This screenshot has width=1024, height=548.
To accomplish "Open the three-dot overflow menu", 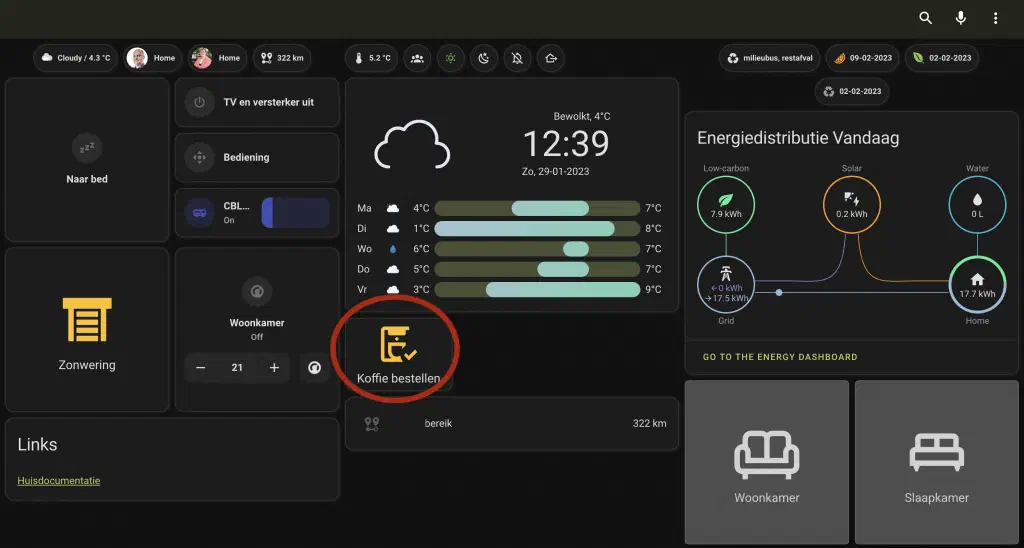I will coord(995,18).
